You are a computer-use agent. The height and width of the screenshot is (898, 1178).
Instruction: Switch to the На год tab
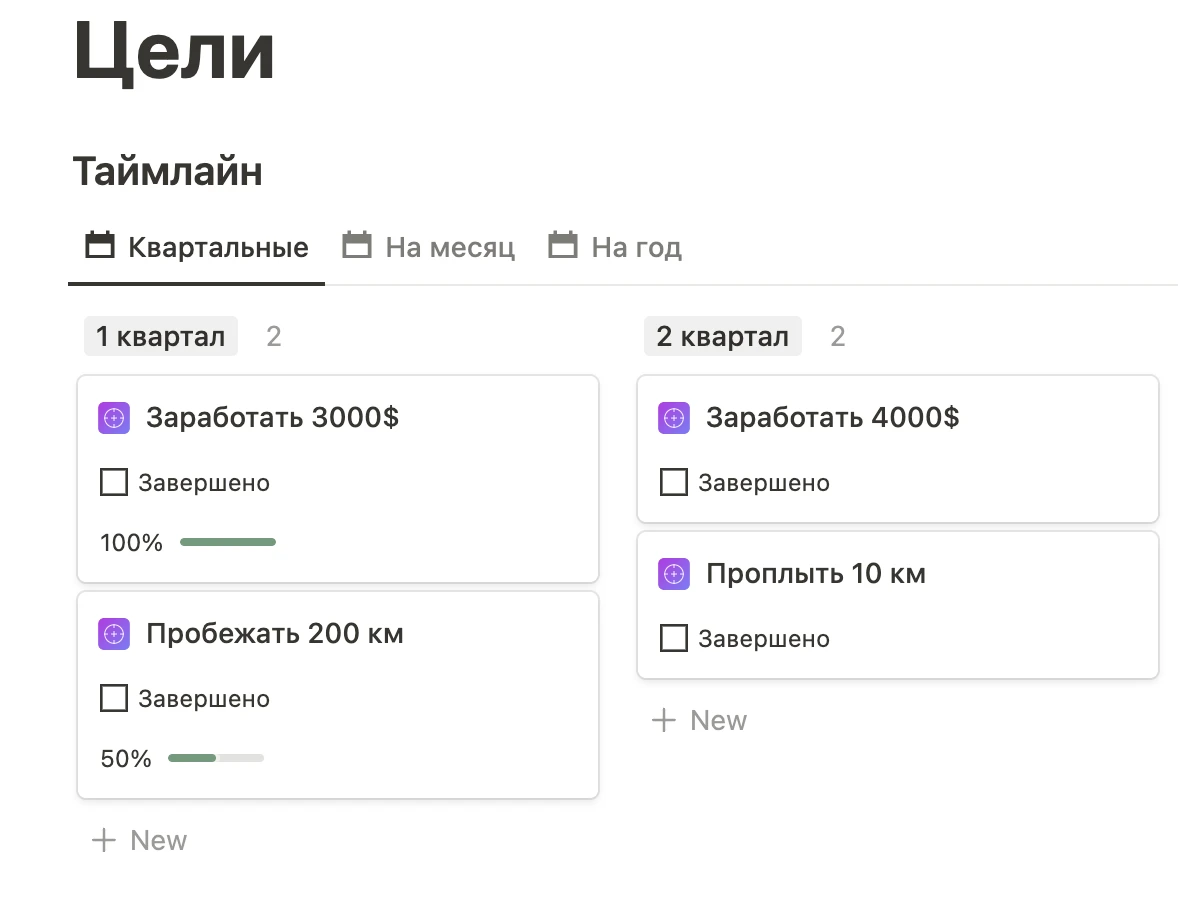click(x=636, y=247)
